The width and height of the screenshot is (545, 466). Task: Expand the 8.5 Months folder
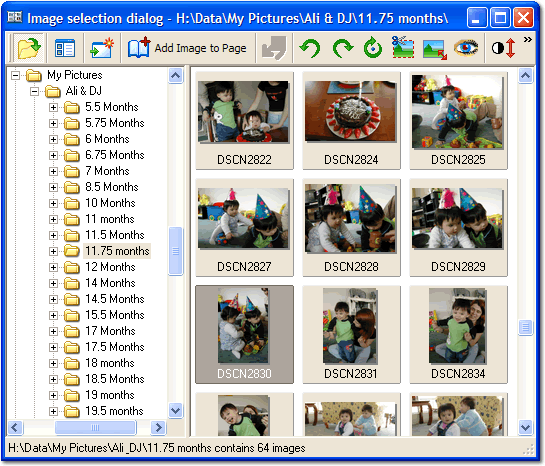[53, 187]
